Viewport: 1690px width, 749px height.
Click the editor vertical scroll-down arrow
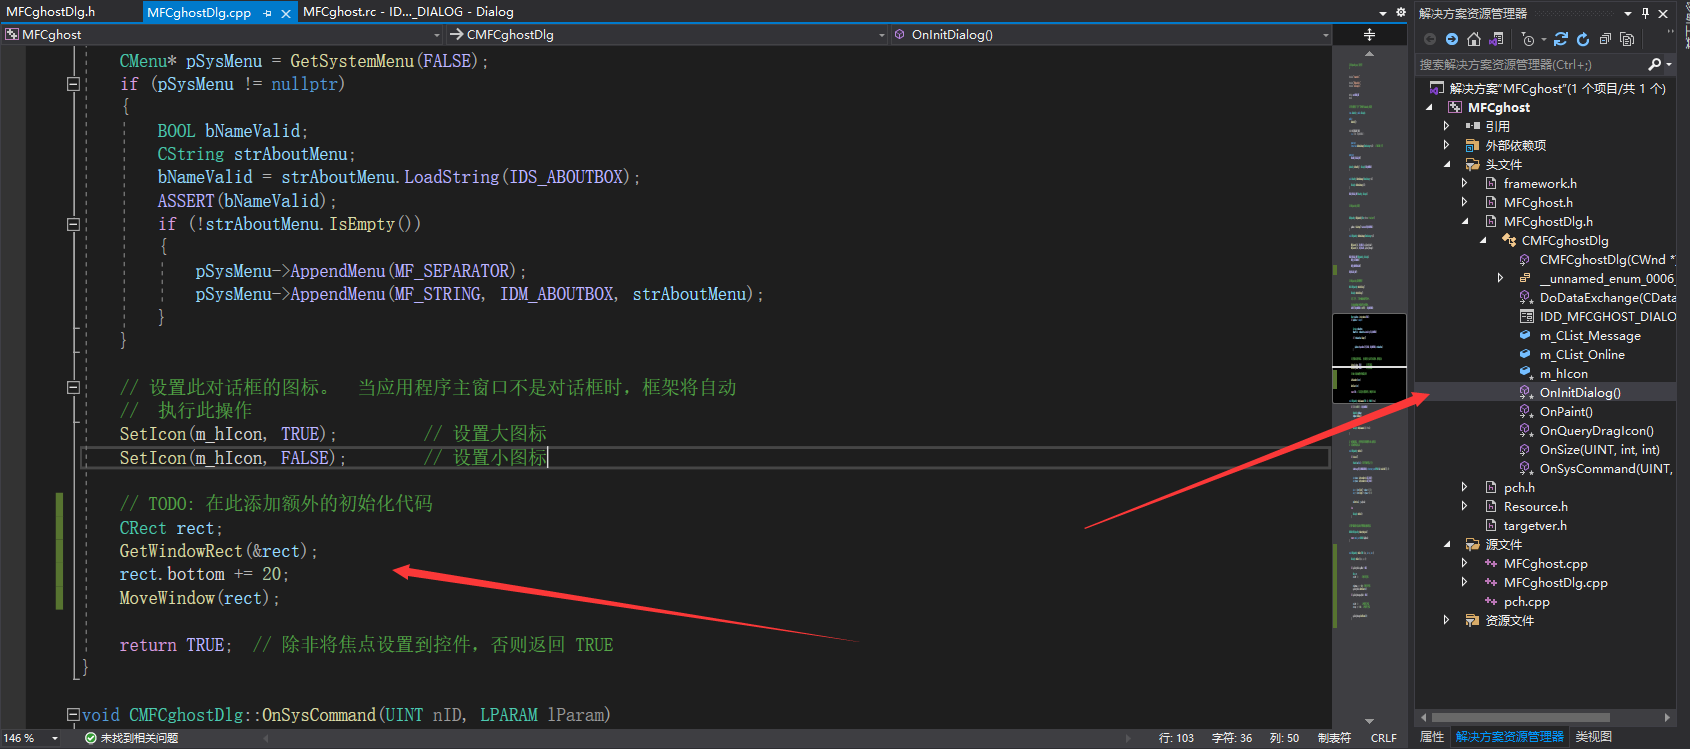point(1369,721)
